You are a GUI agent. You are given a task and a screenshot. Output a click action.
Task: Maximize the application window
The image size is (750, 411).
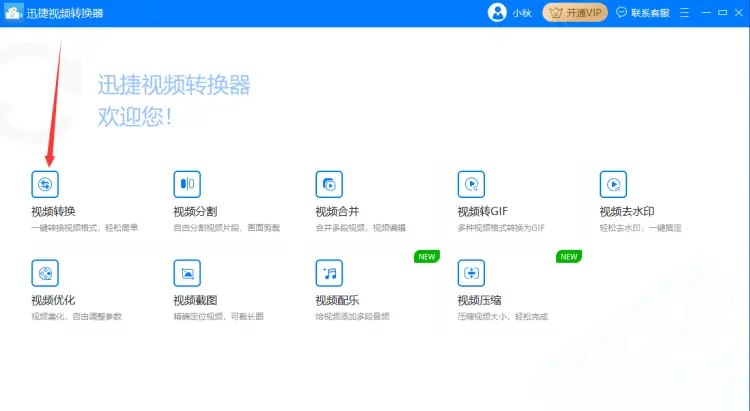[723, 13]
